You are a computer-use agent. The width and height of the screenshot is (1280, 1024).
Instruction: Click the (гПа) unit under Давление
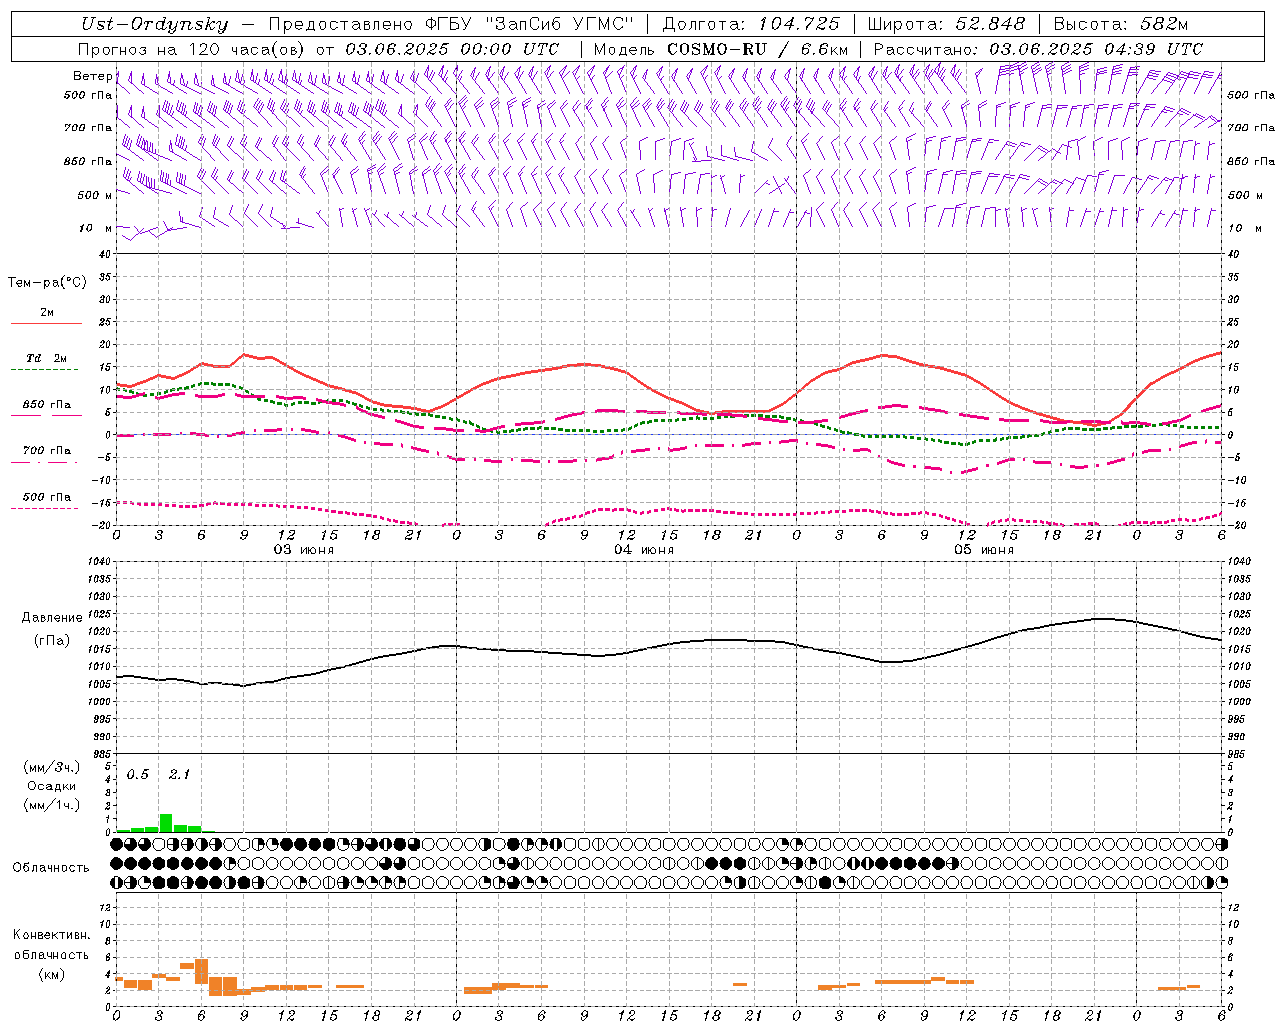50,640
